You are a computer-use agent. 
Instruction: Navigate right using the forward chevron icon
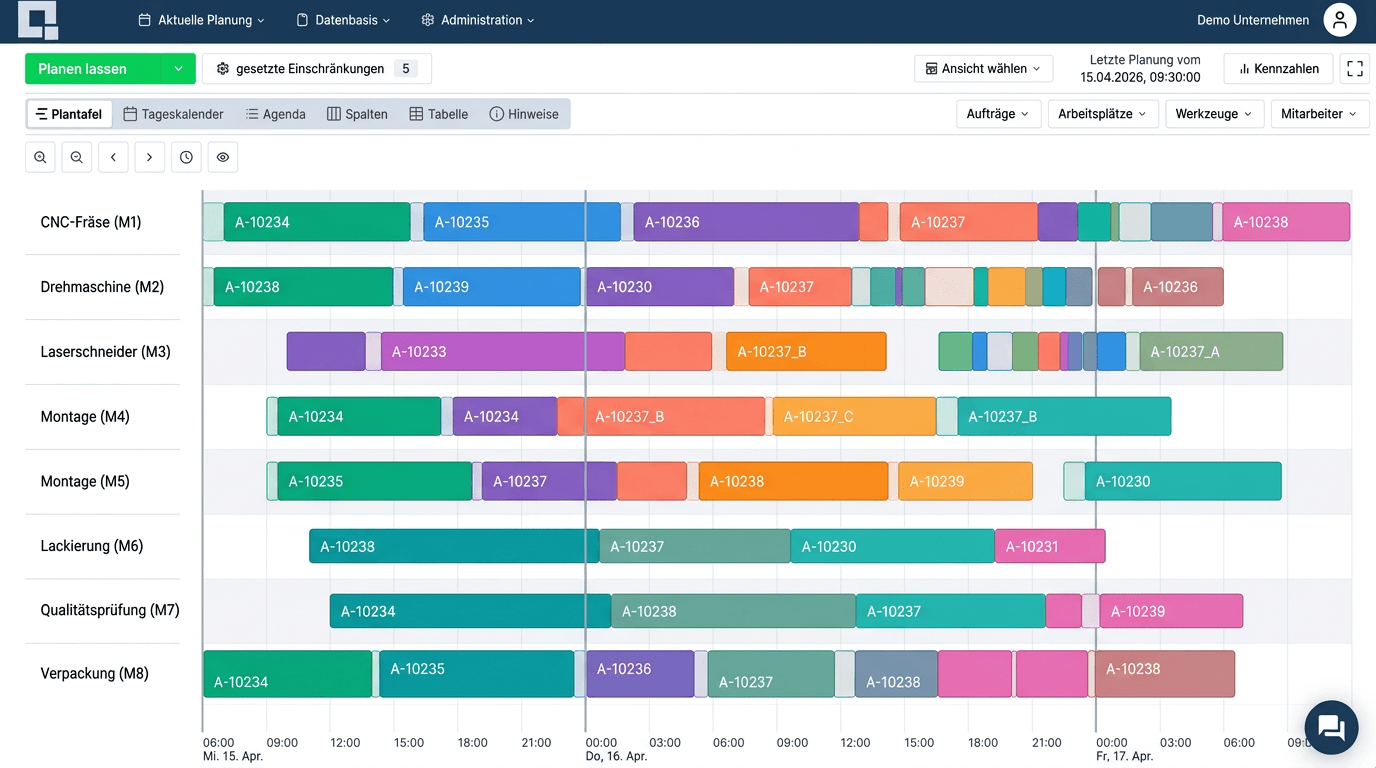click(x=149, y=157)
